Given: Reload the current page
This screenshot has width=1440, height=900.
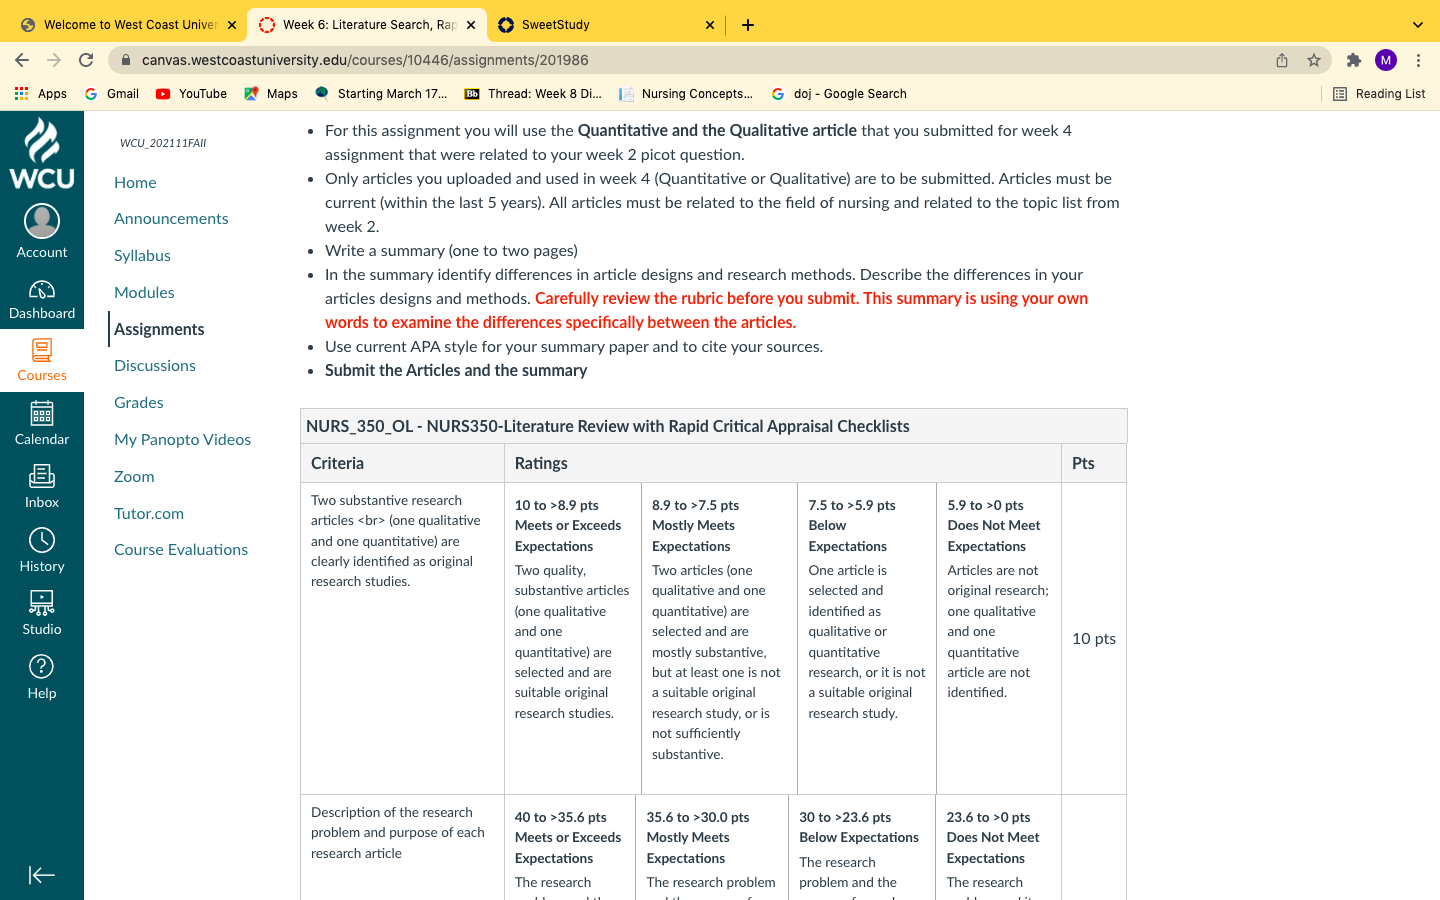Looking at the screenshot, I should (86, 60).
